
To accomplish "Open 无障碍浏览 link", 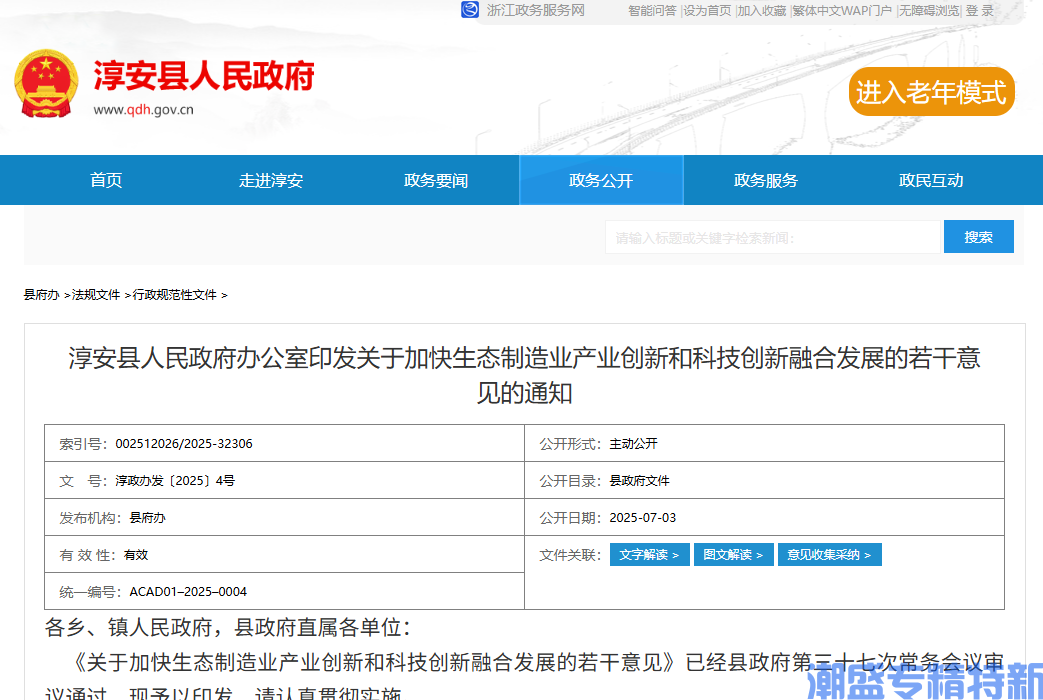I will 929,11.
